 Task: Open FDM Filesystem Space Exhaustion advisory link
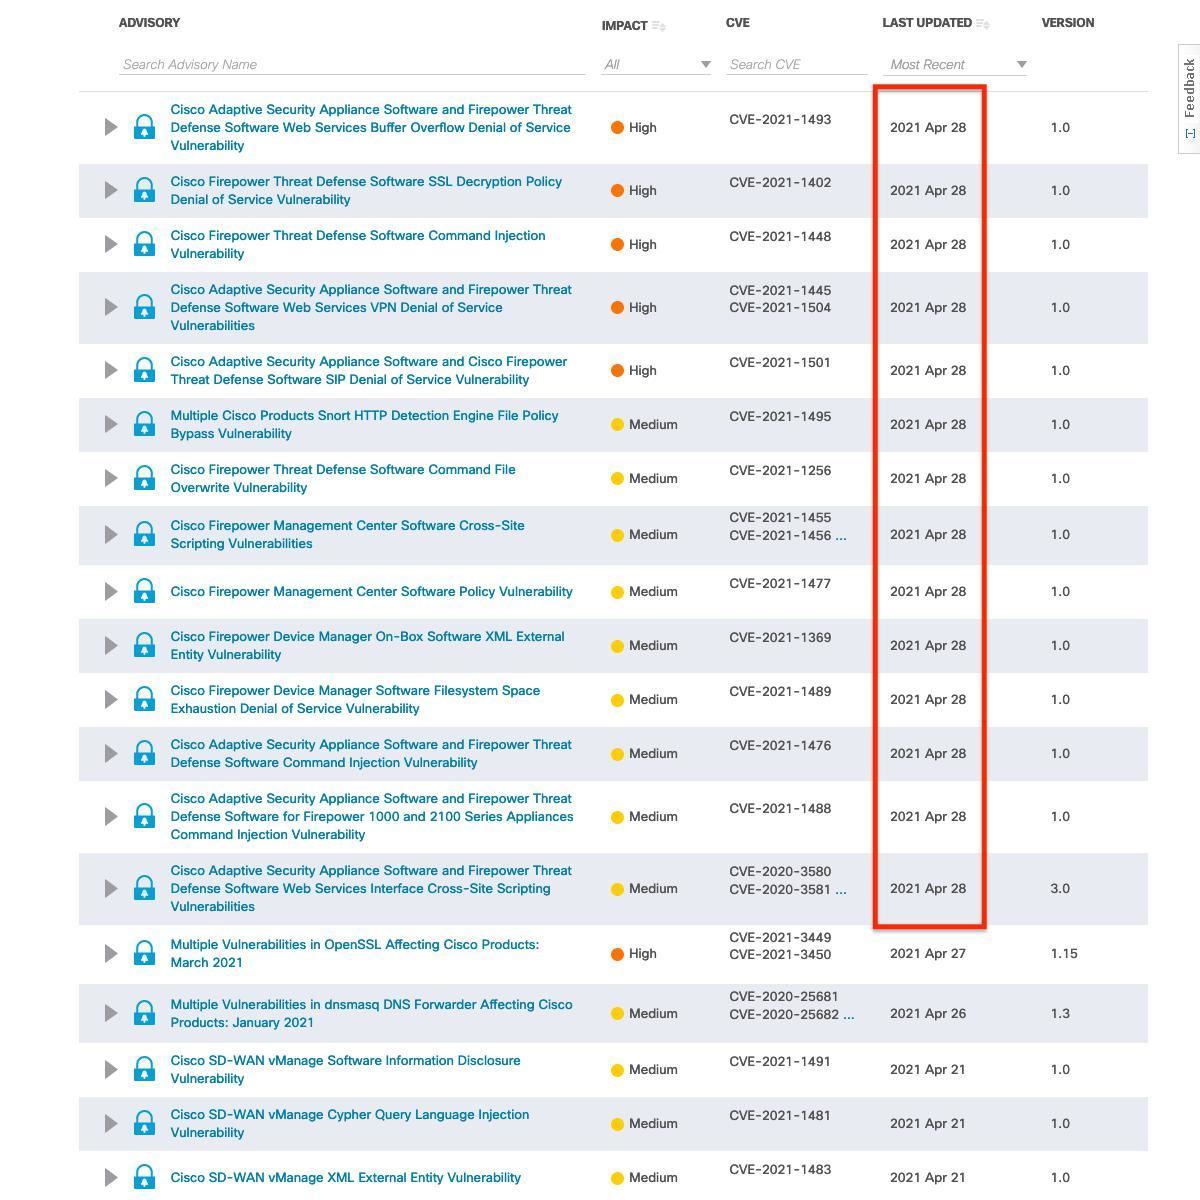[x=355, y=699]
